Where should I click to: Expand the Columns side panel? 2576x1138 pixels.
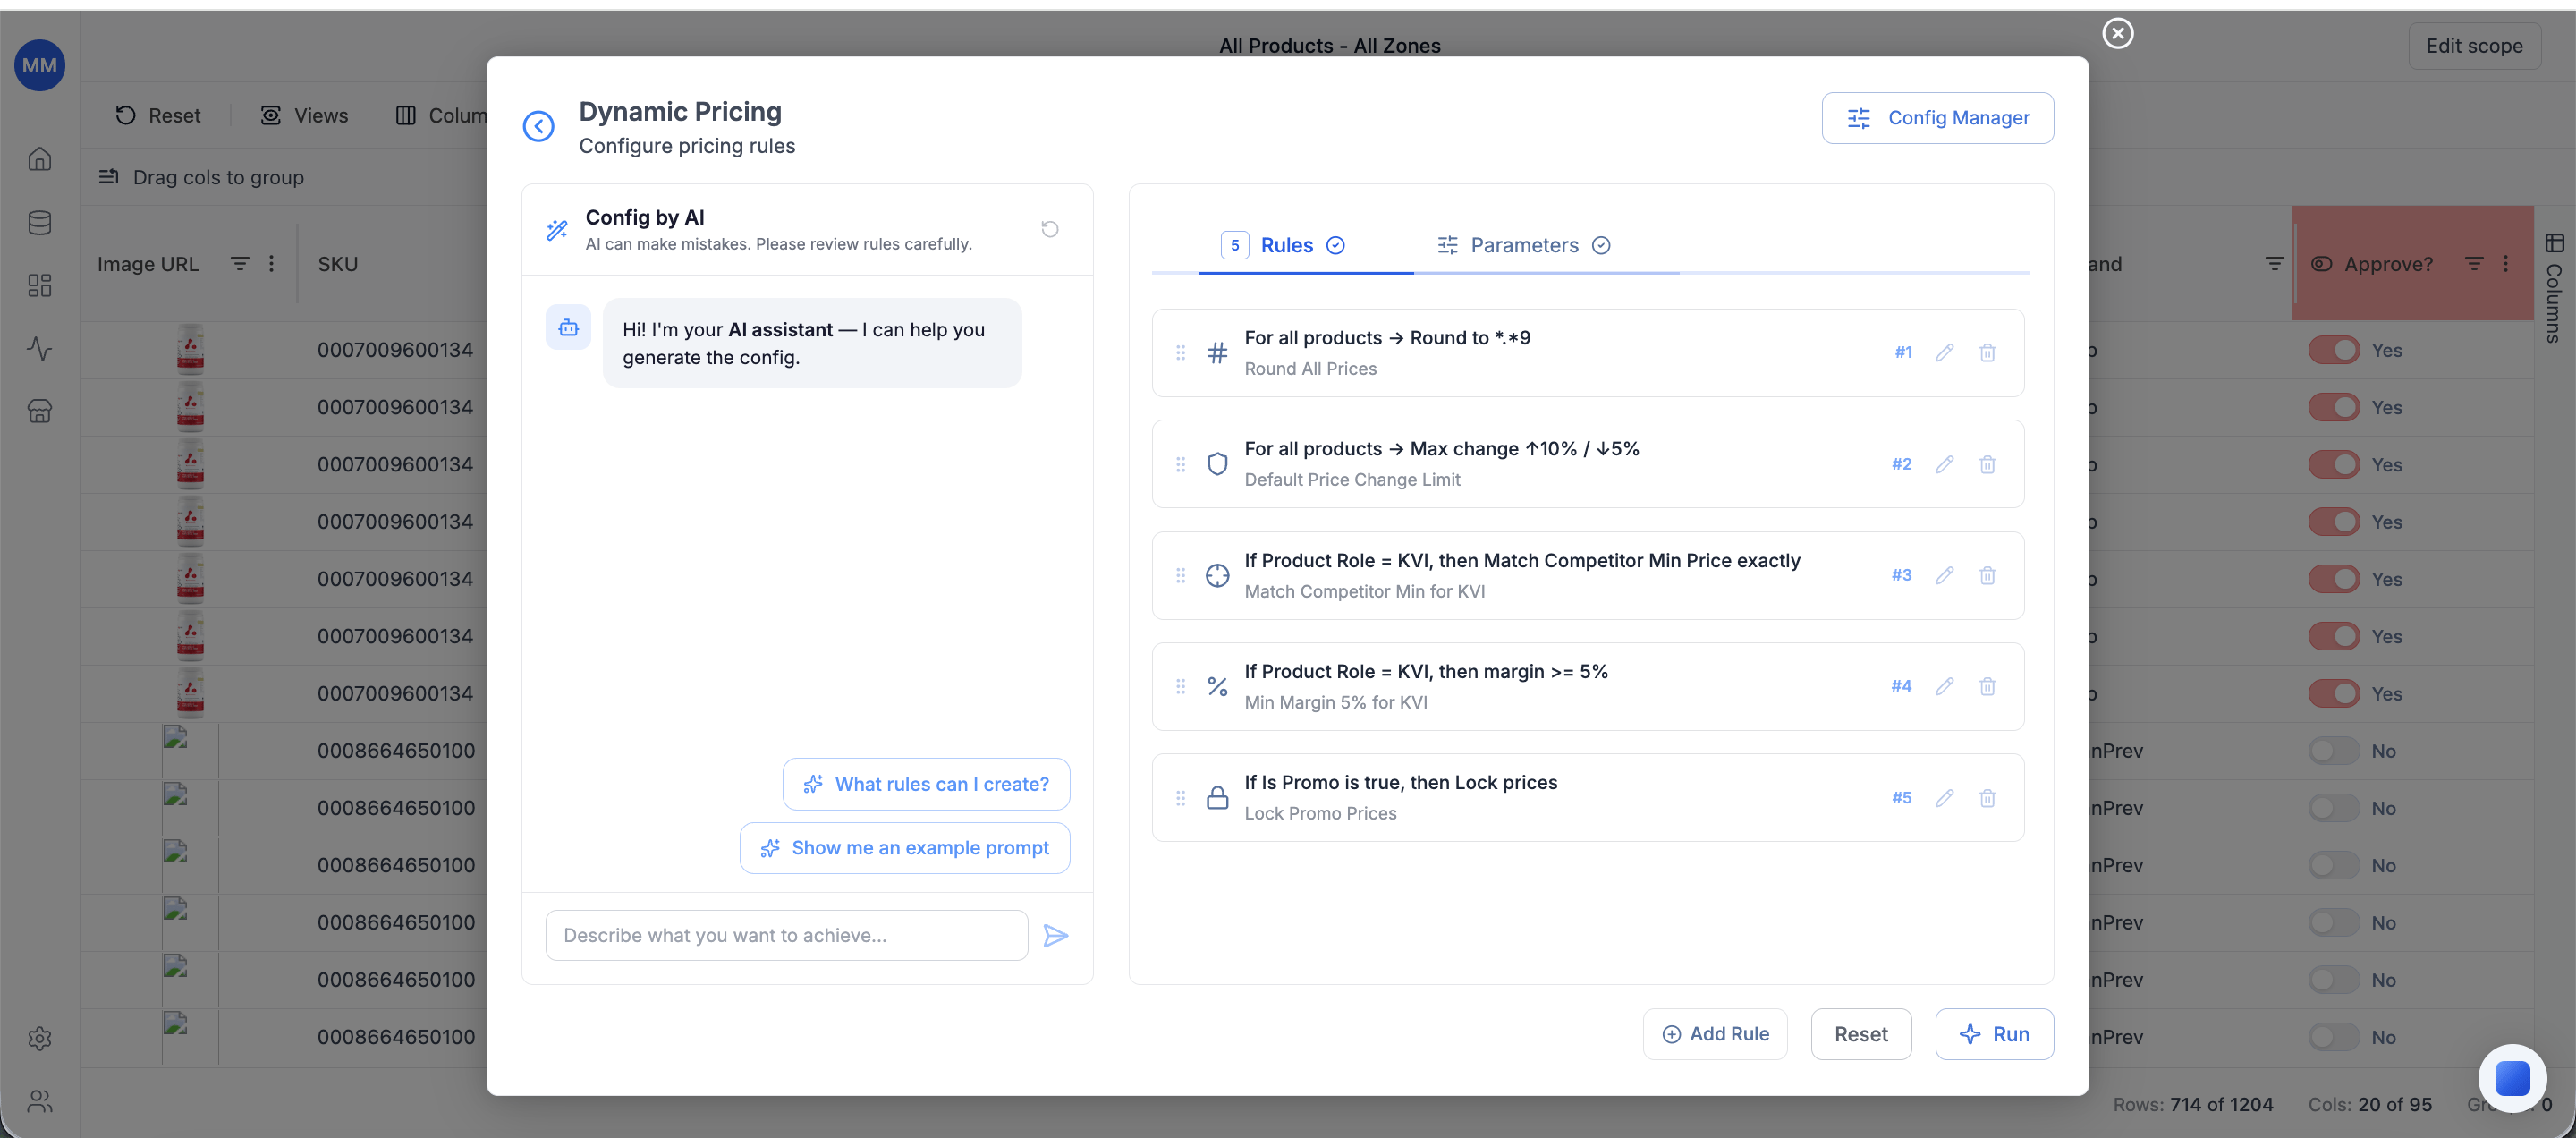[x=2554, y=288]
